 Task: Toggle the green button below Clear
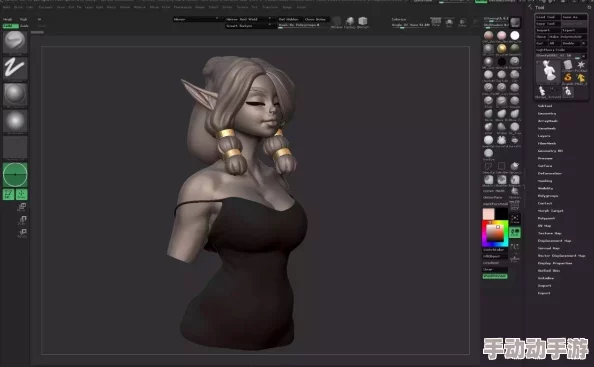coord(495,276)
